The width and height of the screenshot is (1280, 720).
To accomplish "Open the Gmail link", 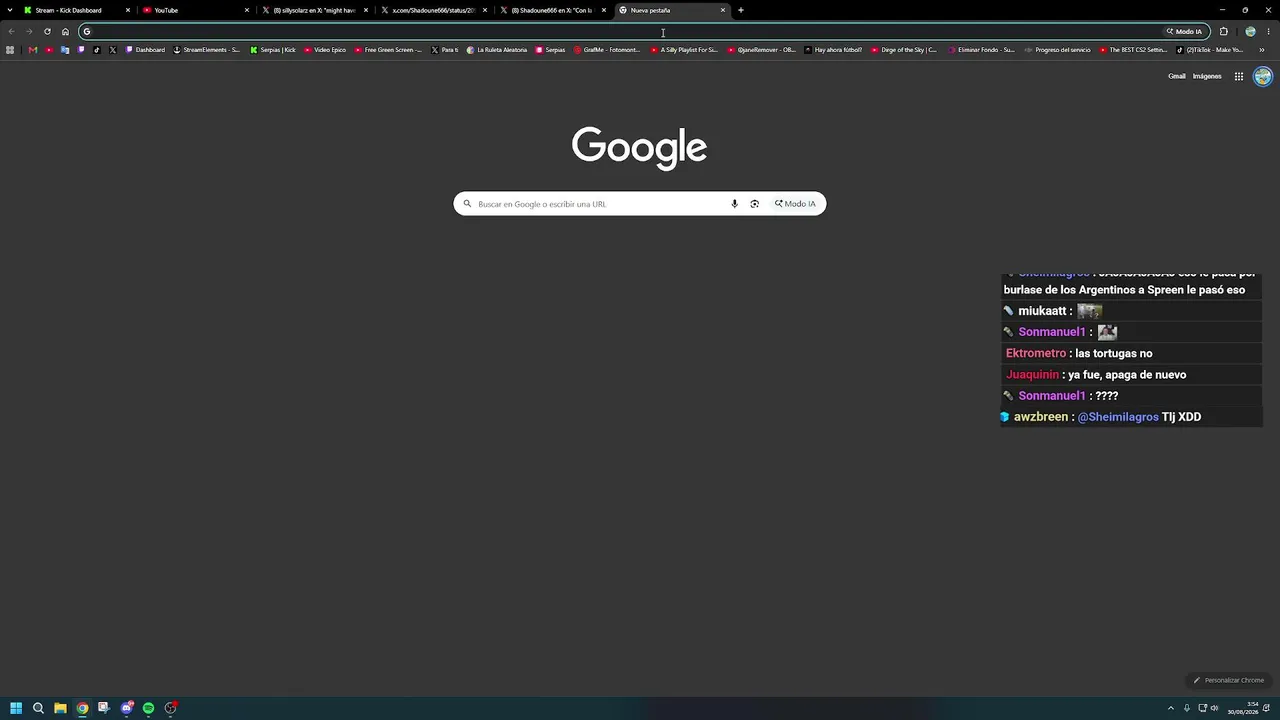I will pyautogui.click(x=1177, y=76).
